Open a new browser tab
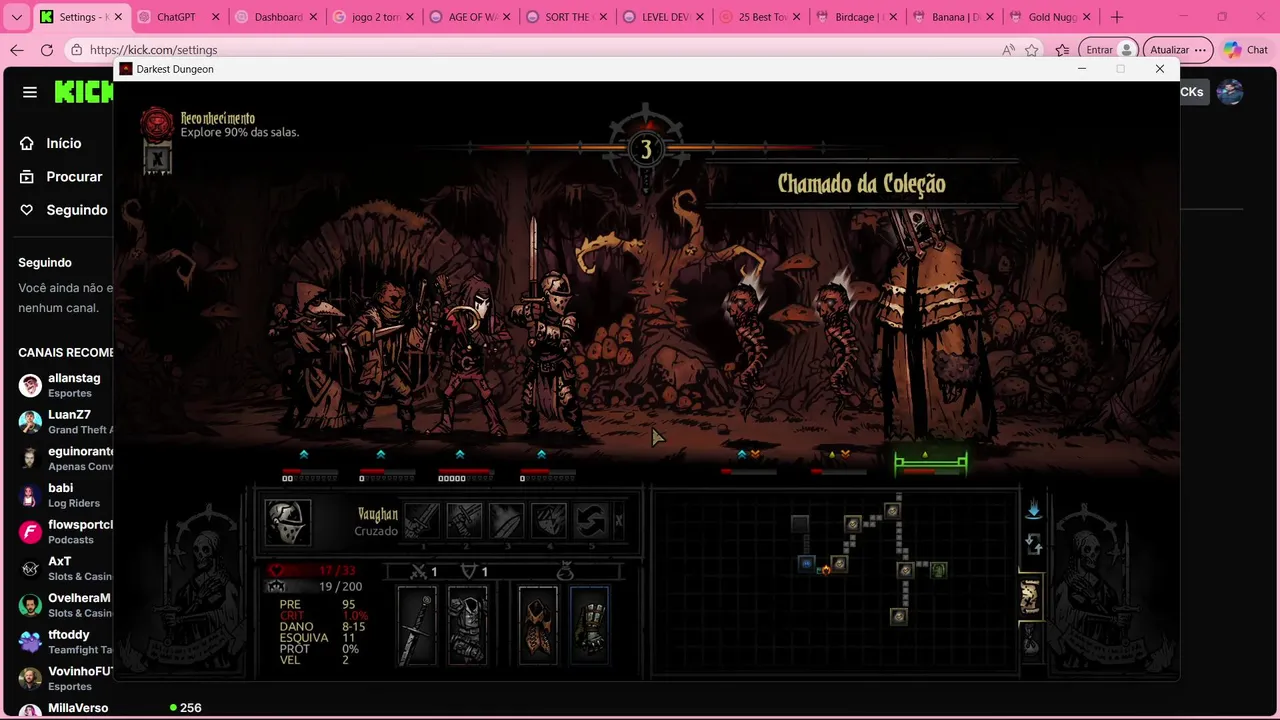The image size is (1280, 720). pos(1117,17)
